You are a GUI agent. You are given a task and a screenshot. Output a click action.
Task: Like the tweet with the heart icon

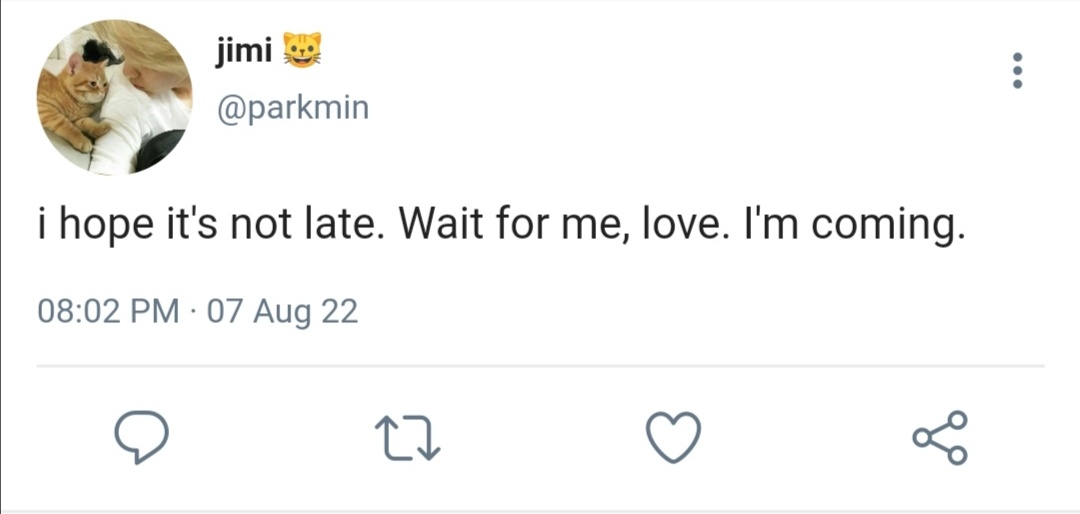[674, 437]
